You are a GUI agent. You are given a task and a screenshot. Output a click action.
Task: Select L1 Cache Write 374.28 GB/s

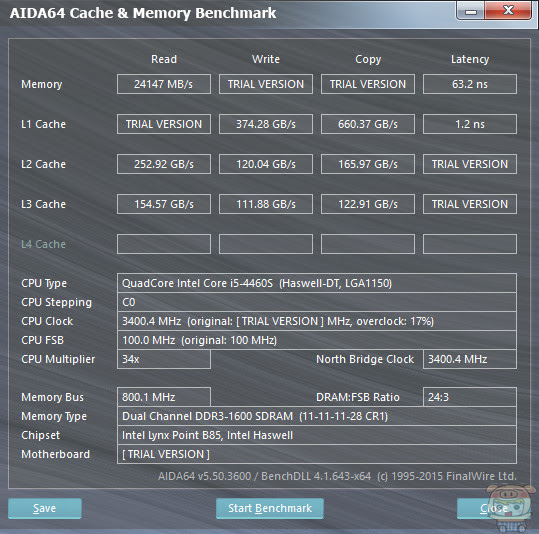click(266, 124)
